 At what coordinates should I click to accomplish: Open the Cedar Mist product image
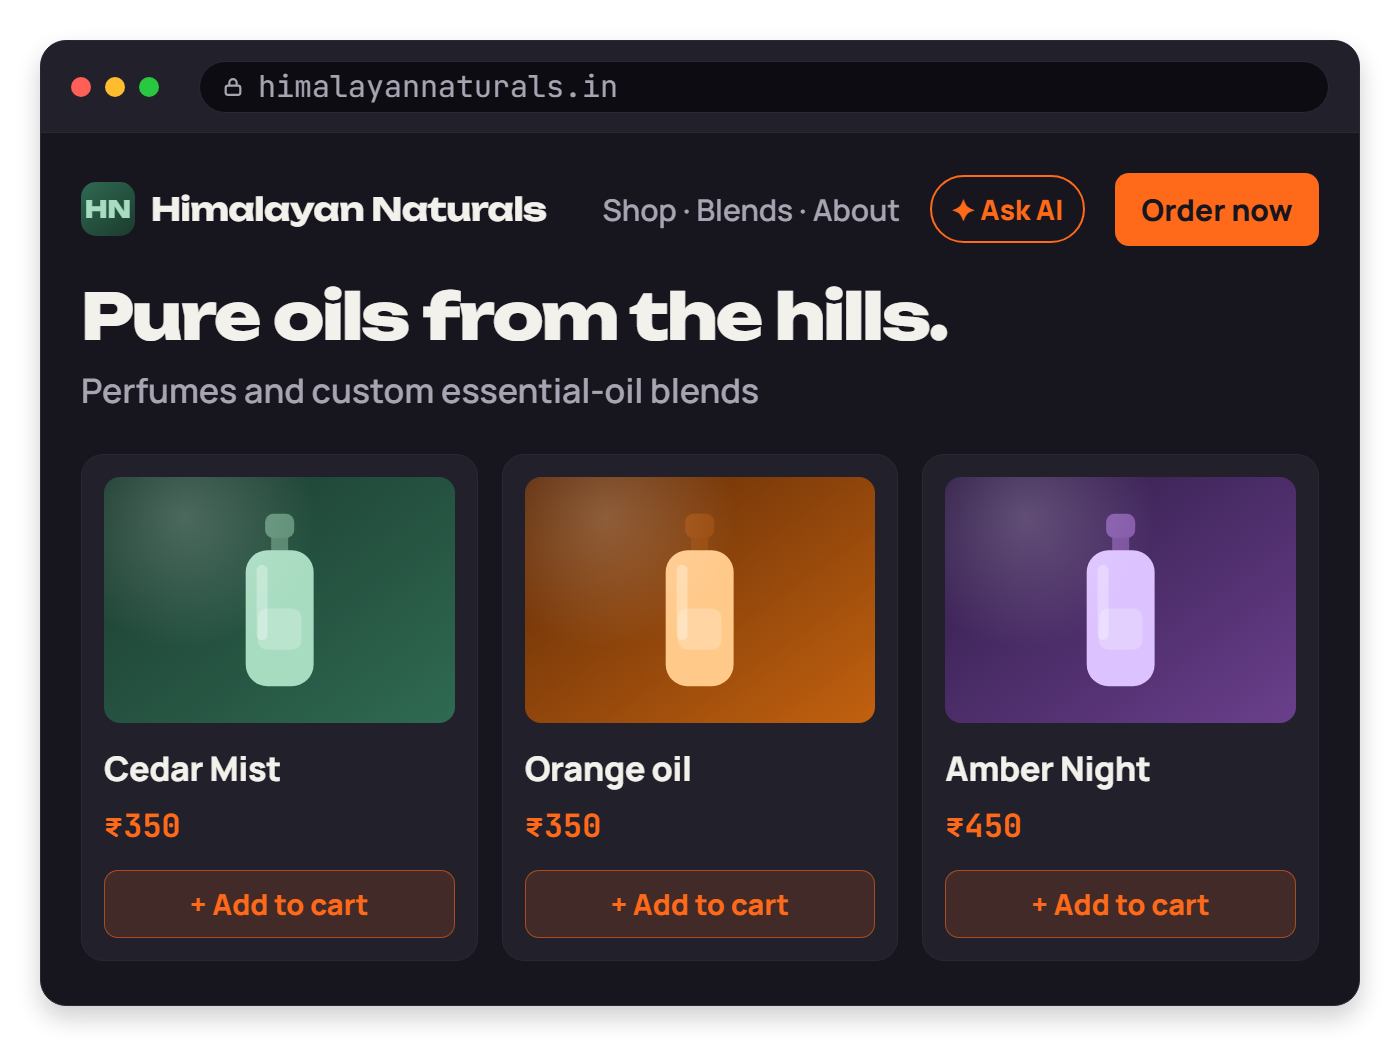click(x=279, y=600)
